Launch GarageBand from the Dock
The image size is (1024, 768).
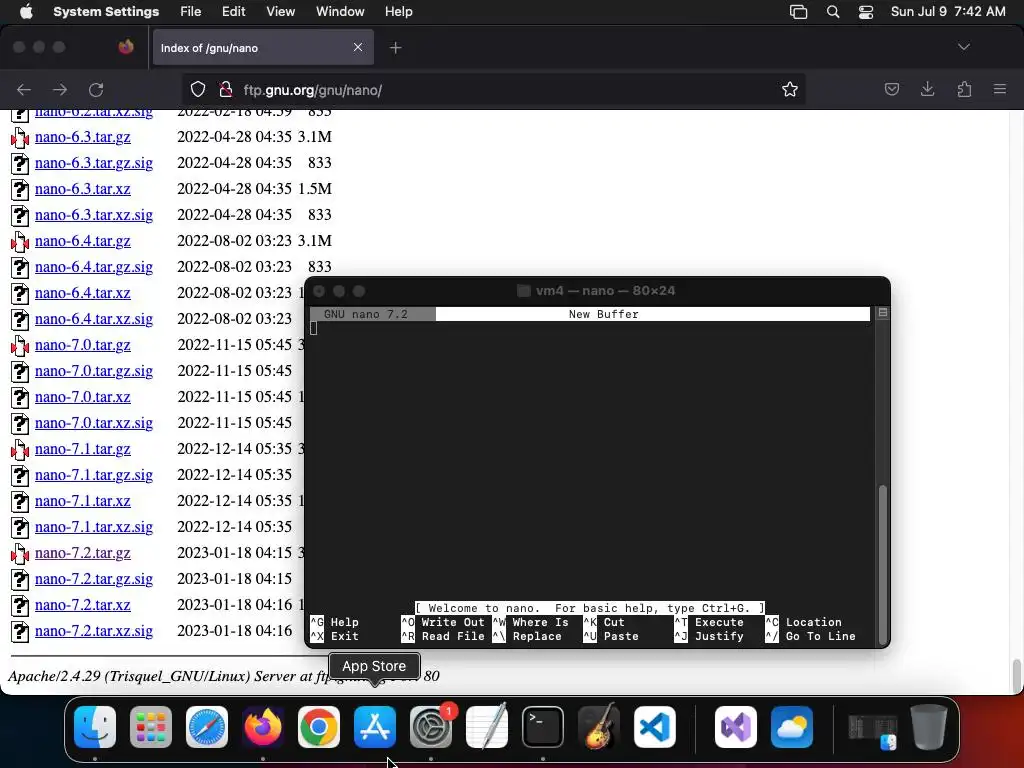click(x=599, y=727)
